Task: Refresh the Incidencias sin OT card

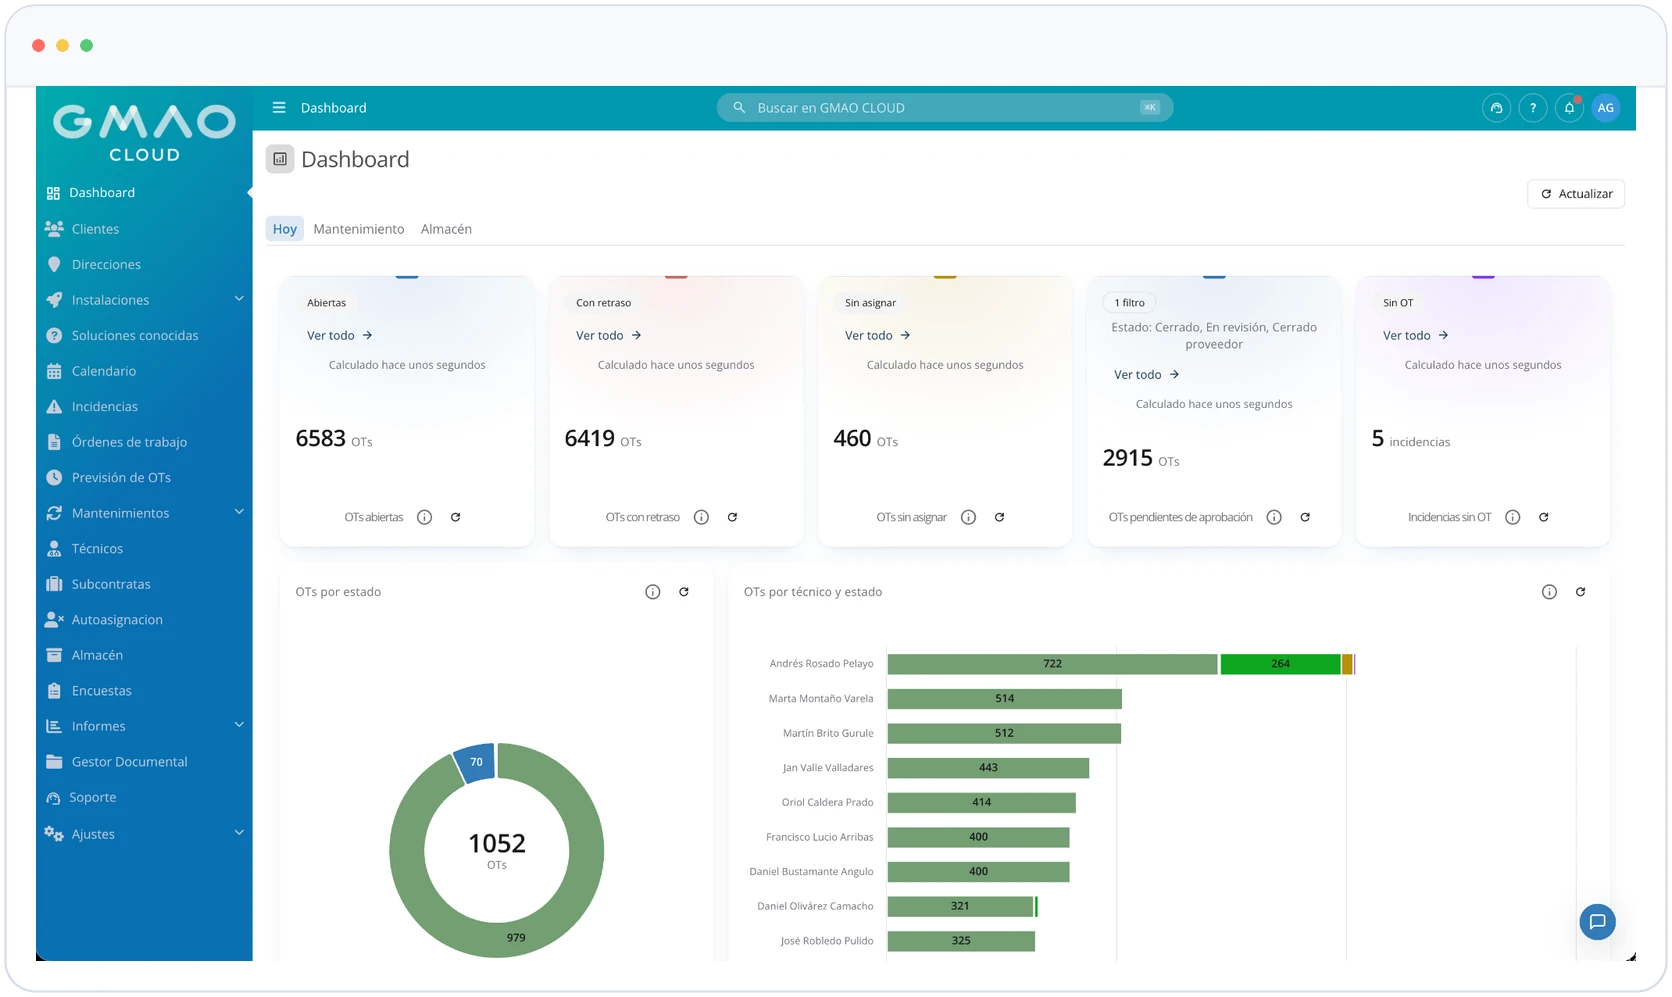Action: 1543,517
